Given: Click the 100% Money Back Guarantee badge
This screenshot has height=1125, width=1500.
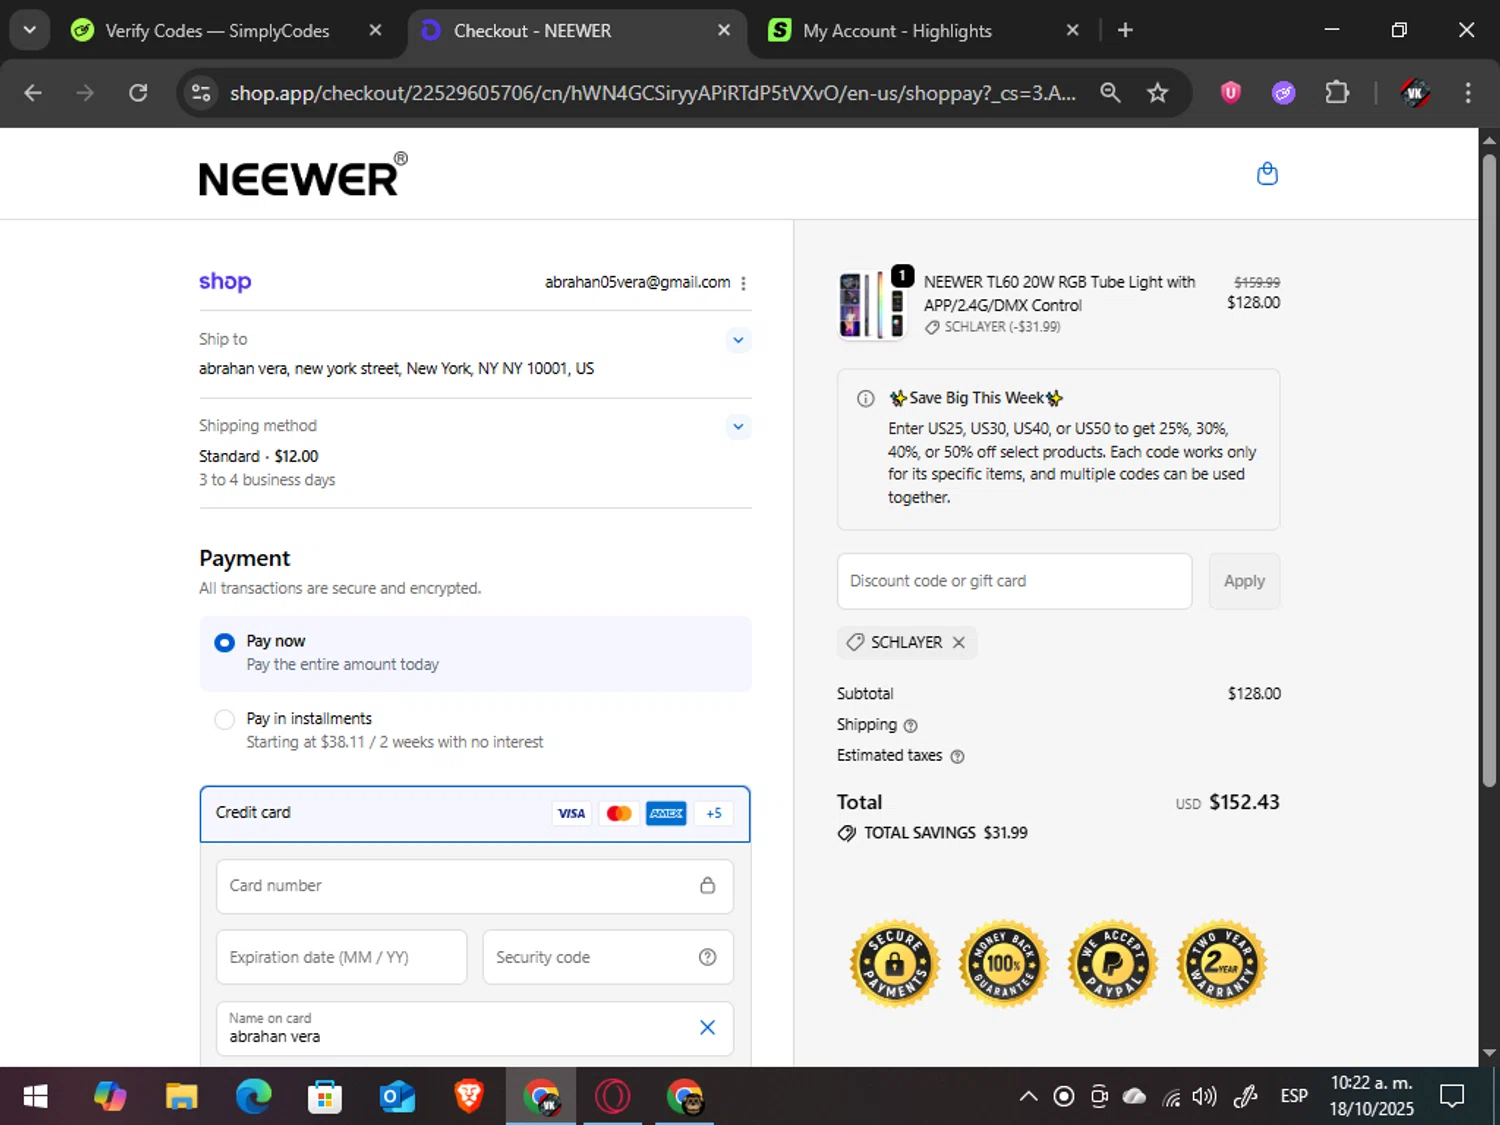Looking at the screenshot, I should (1003, 964).
